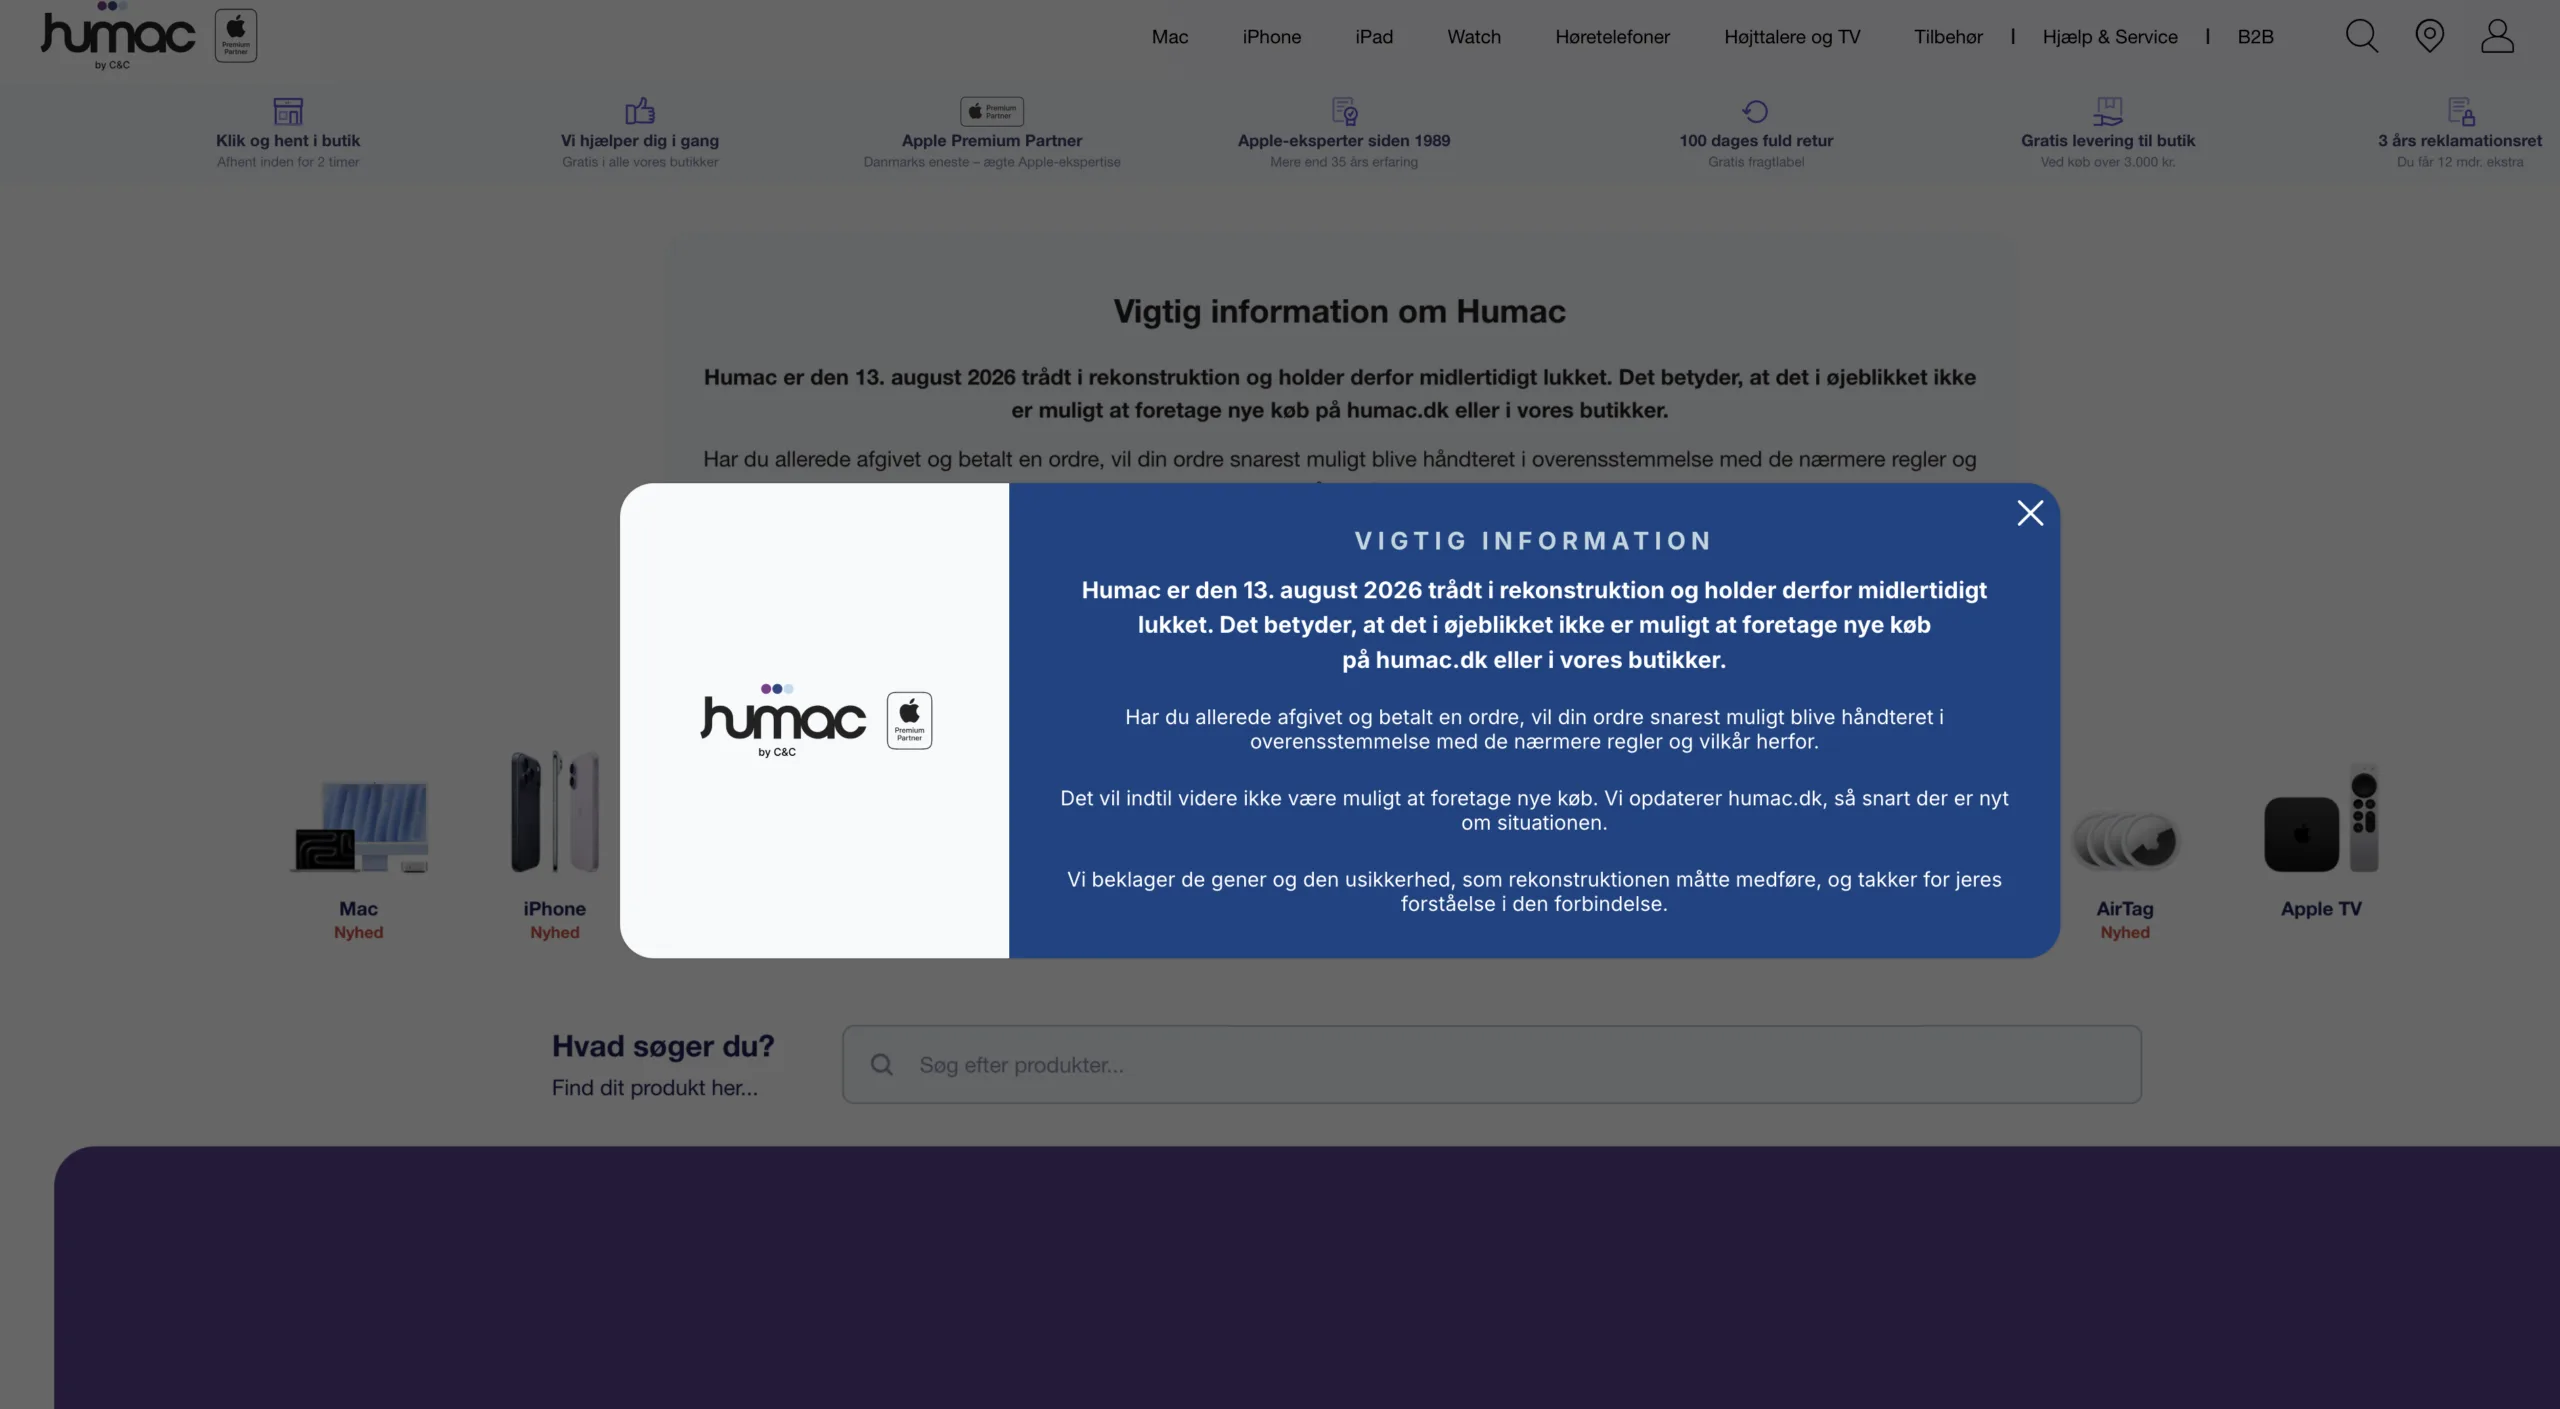The width and height of the screenshot is (2560, 1409).
Task: Click the Nyhed label under AirTag
Action: 2125,933
